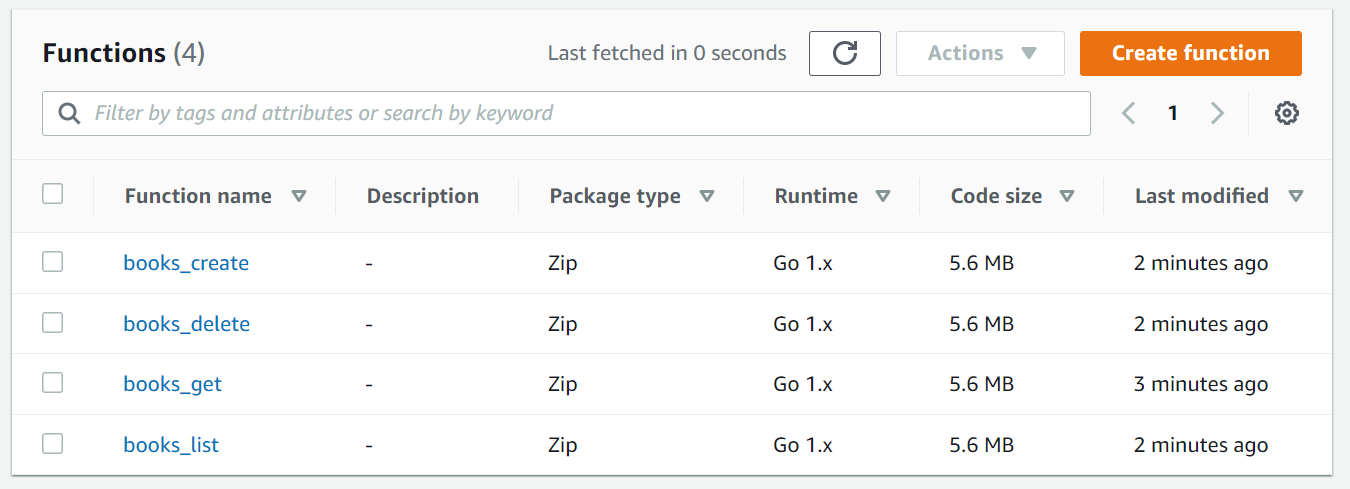Open the books_create function link

[186, 264]
